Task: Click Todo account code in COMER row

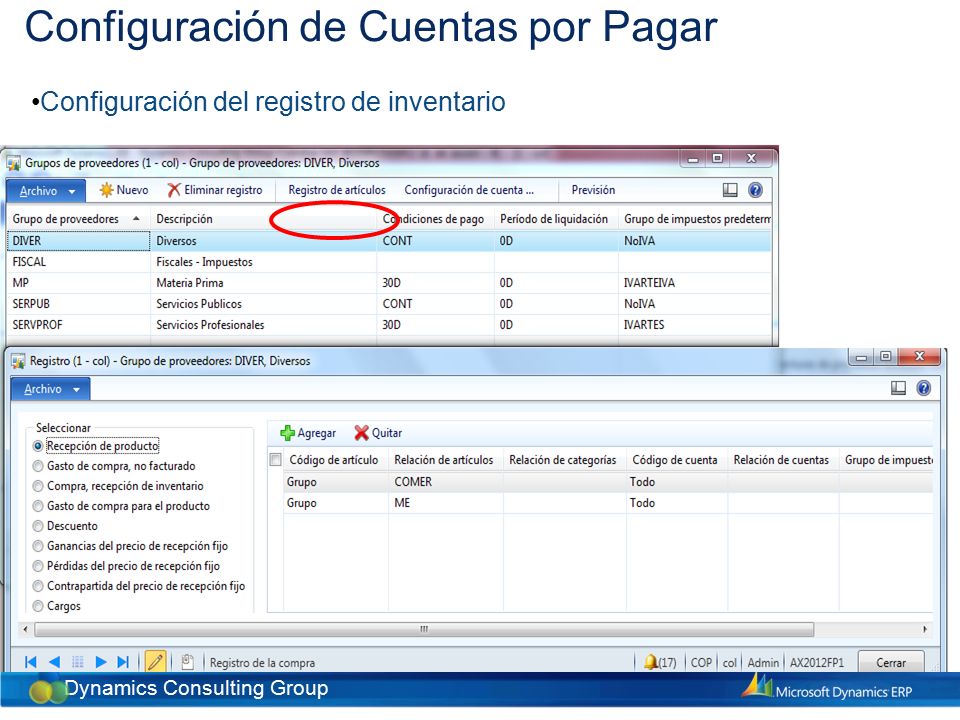Action: 677,482
